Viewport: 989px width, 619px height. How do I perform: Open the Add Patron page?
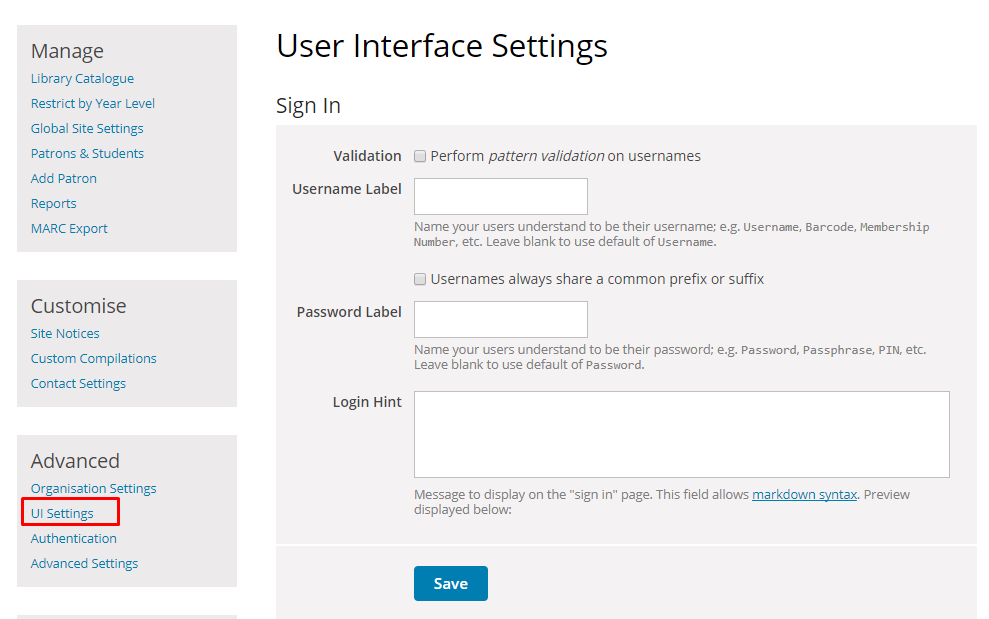pyautogui.click(x=63, y=178)
